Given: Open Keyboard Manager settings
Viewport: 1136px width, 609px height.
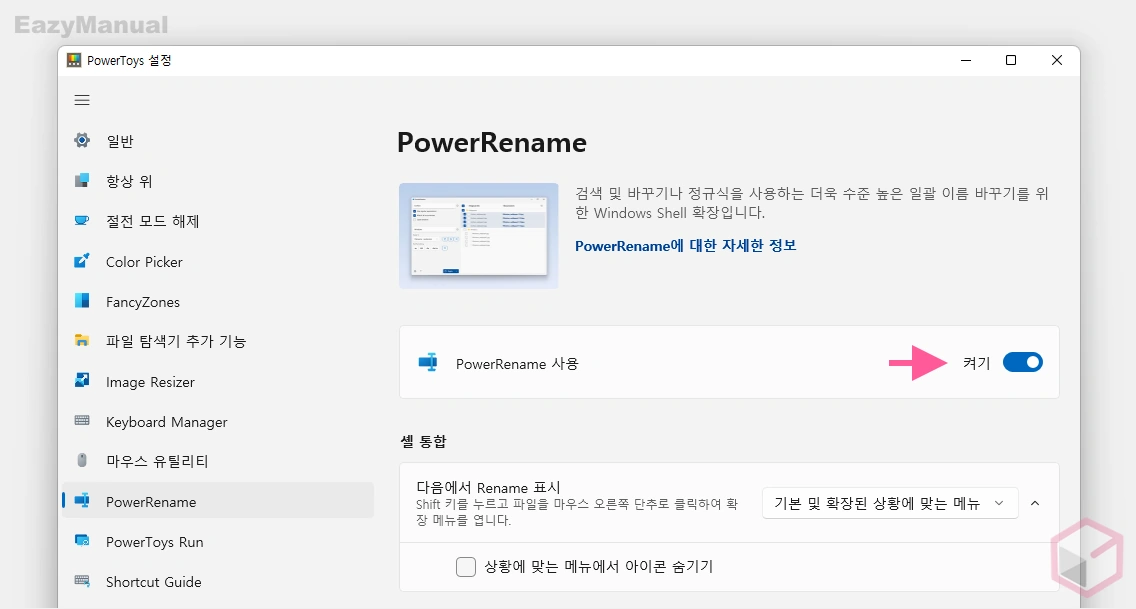Looking at the screenshot, I should tap(218, 421).
